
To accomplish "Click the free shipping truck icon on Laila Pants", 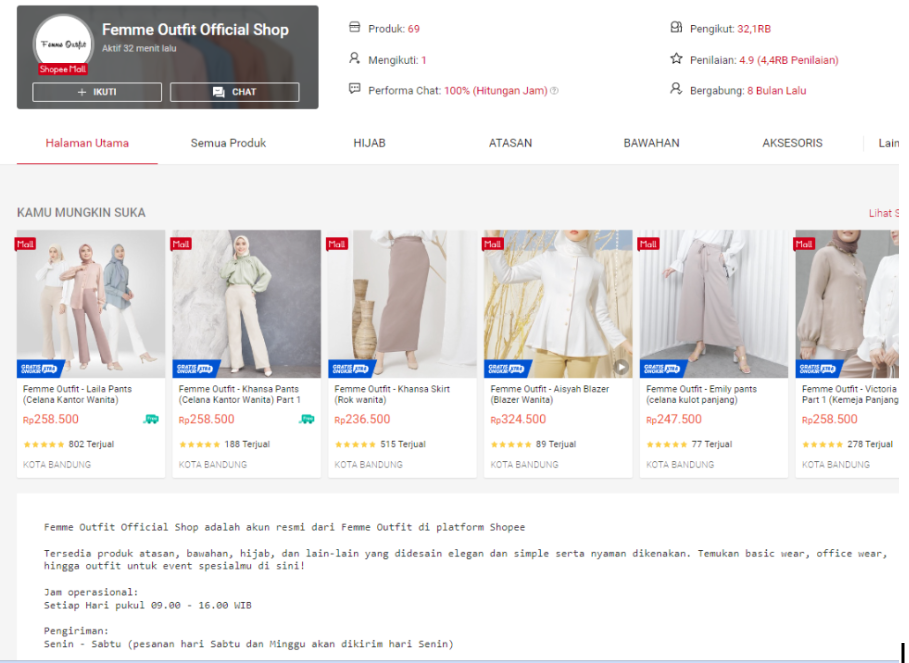I will point(151,419).
